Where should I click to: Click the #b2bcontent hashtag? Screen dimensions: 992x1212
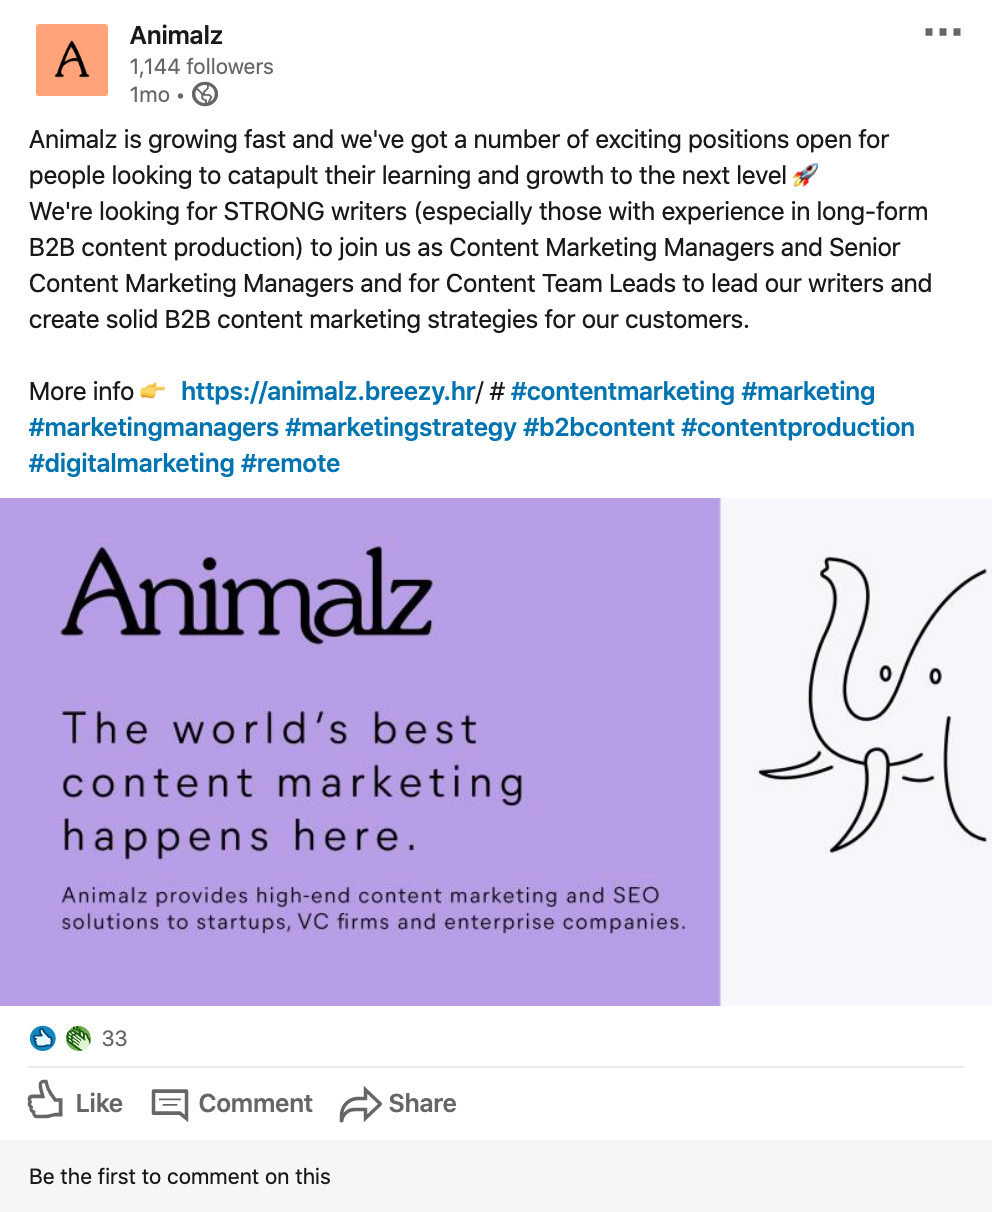(599, 427)
